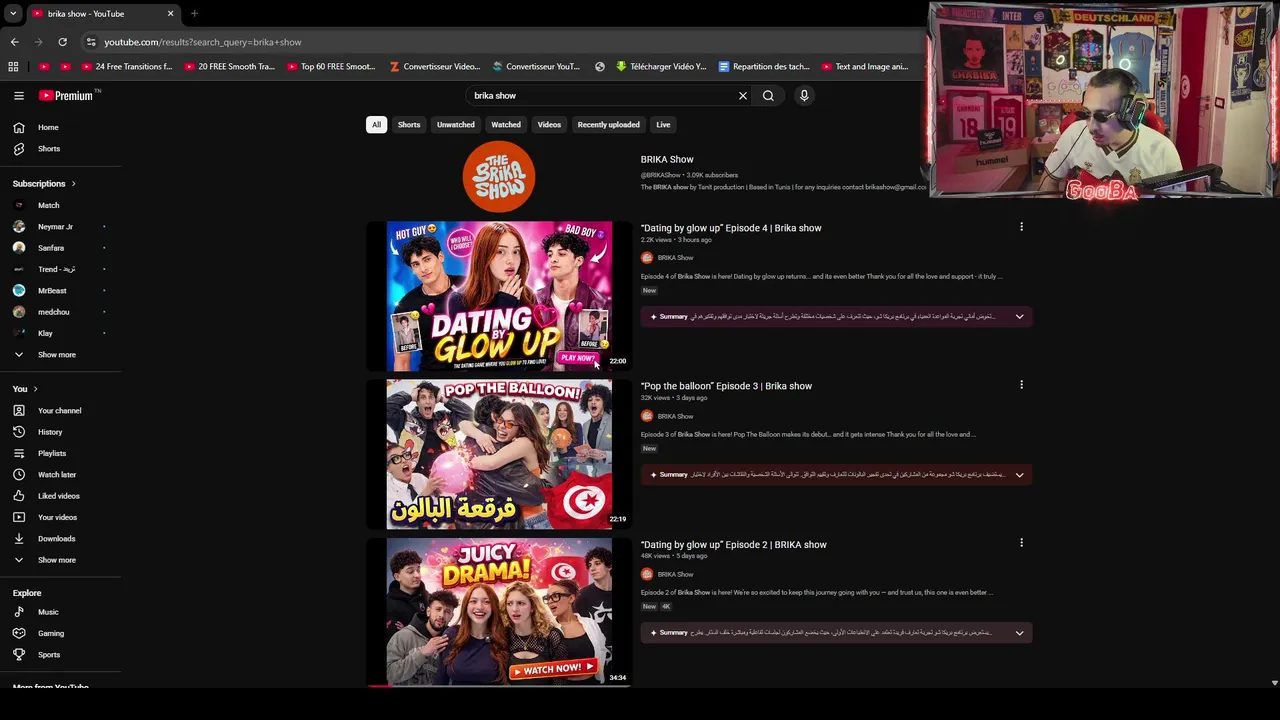This screenshot has width=1280, height=720.
Task: Click the browser address bar URL
Action: 203,42
